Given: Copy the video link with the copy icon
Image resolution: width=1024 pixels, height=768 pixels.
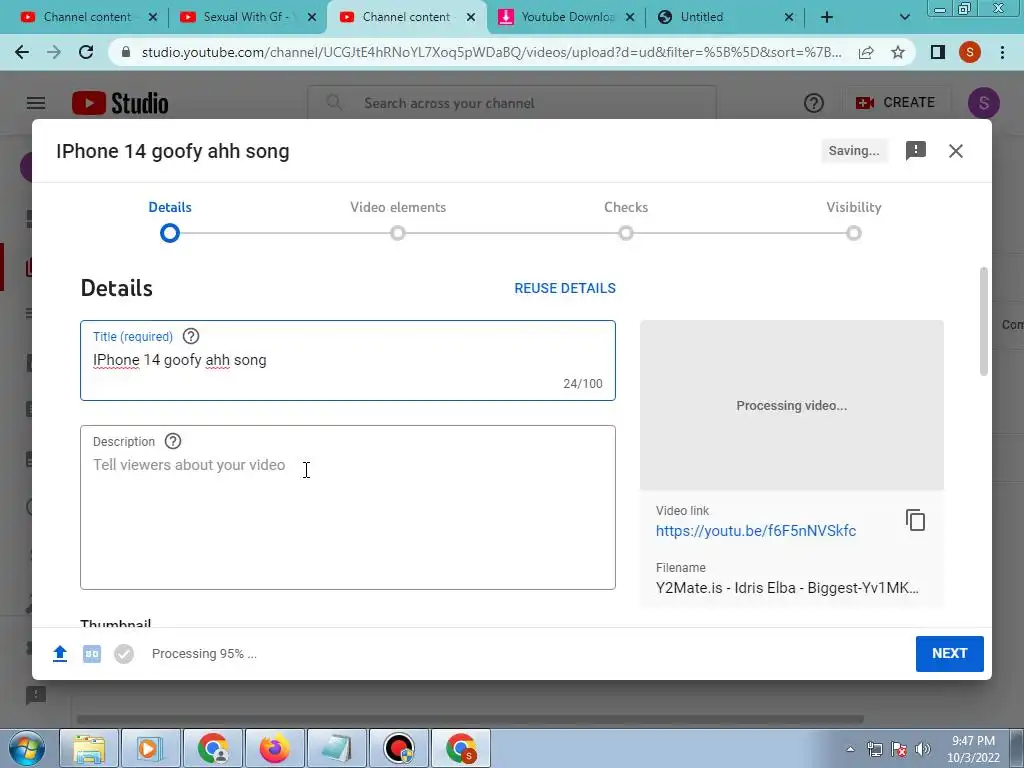Looking at the screenshot, I should click(915, 520).
